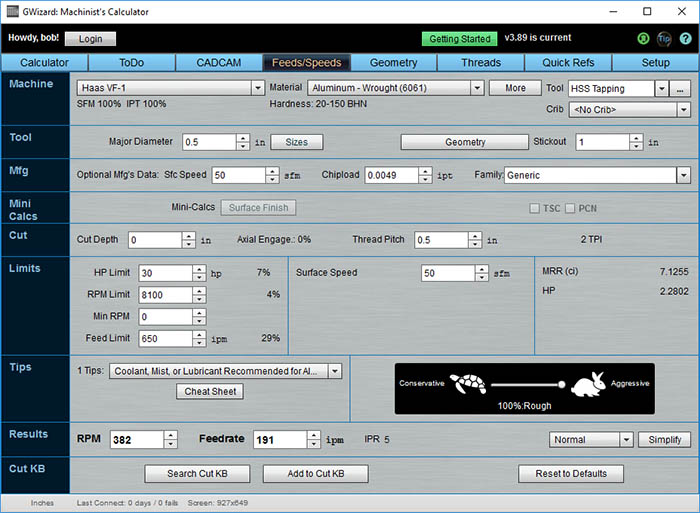This screenshot has width=700, height=513.
Task: Click the Getting Started button
Action: tap(459, 39)
